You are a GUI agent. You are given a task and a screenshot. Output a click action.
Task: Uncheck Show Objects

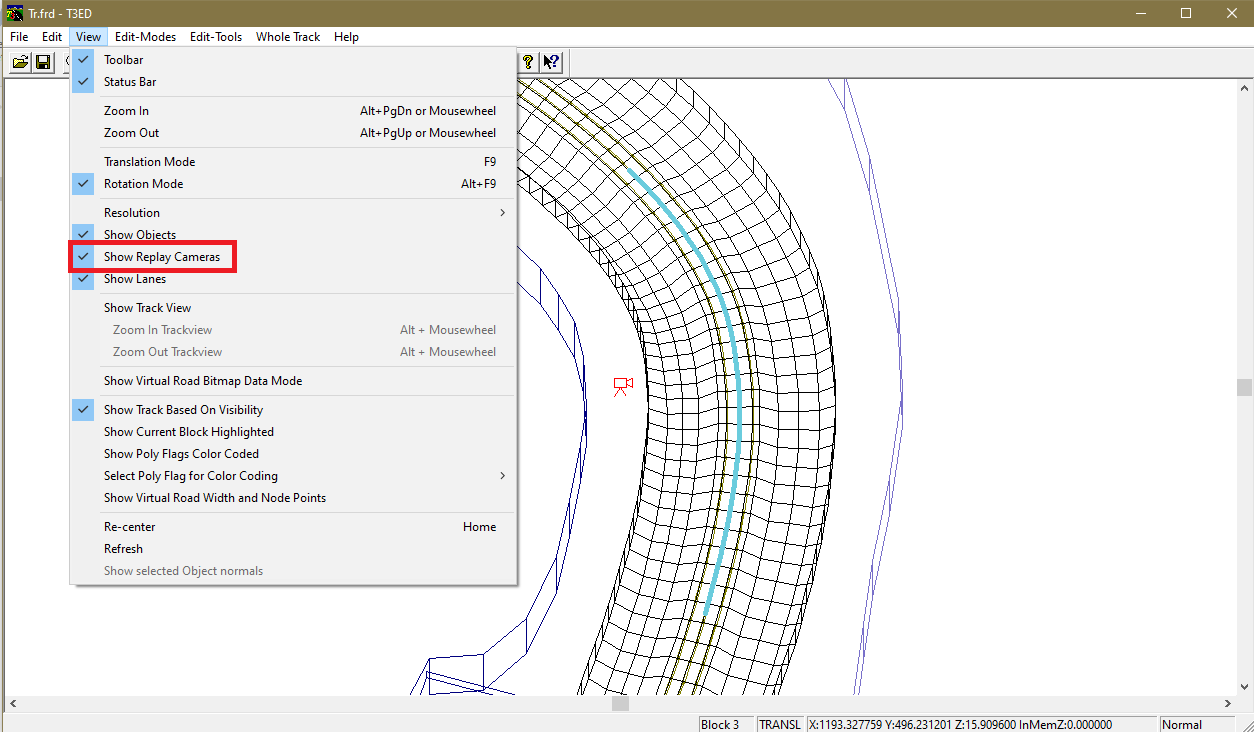293,235
